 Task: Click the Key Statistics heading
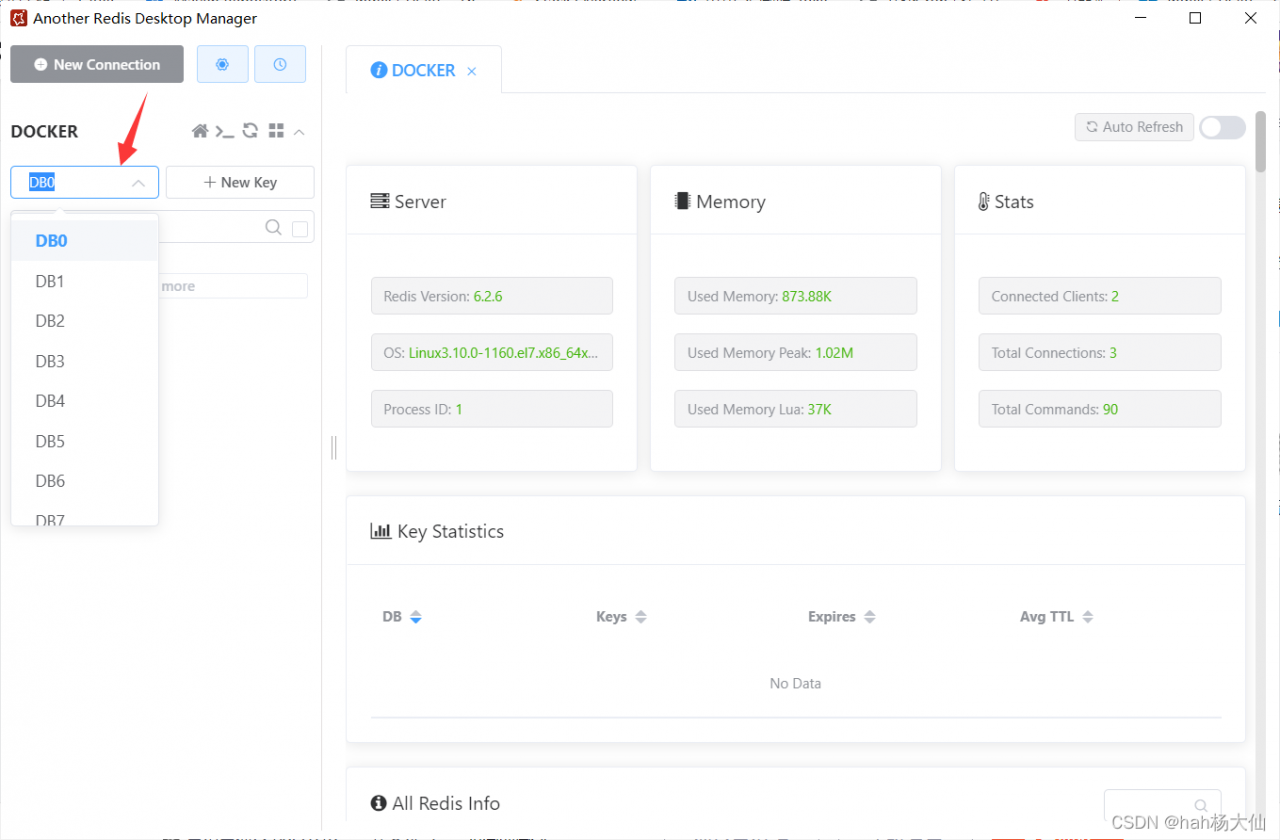click(437, 532)
